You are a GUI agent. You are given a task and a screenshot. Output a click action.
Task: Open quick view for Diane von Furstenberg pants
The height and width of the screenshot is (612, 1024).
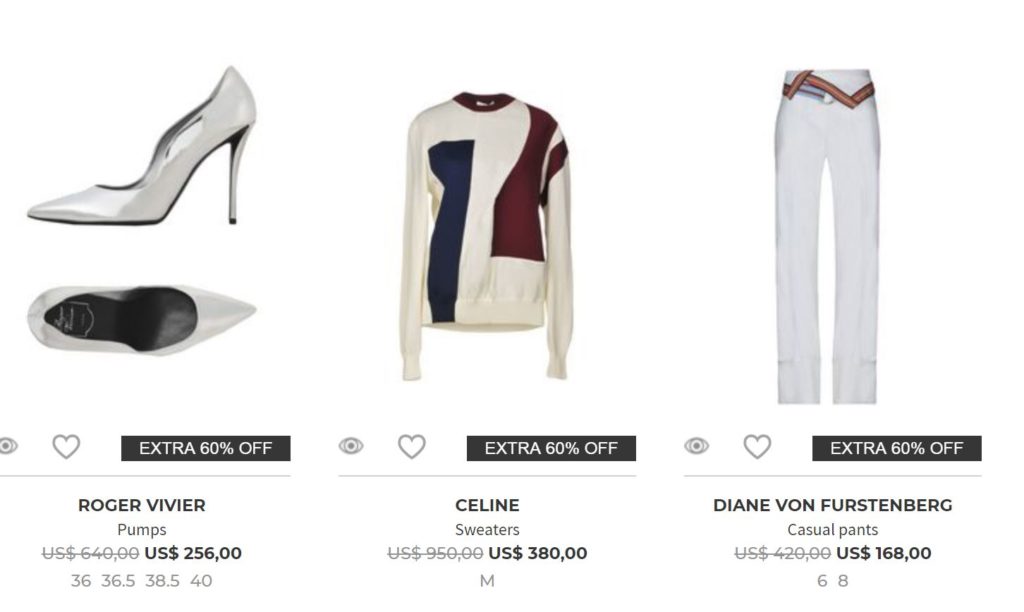(696, 446)
